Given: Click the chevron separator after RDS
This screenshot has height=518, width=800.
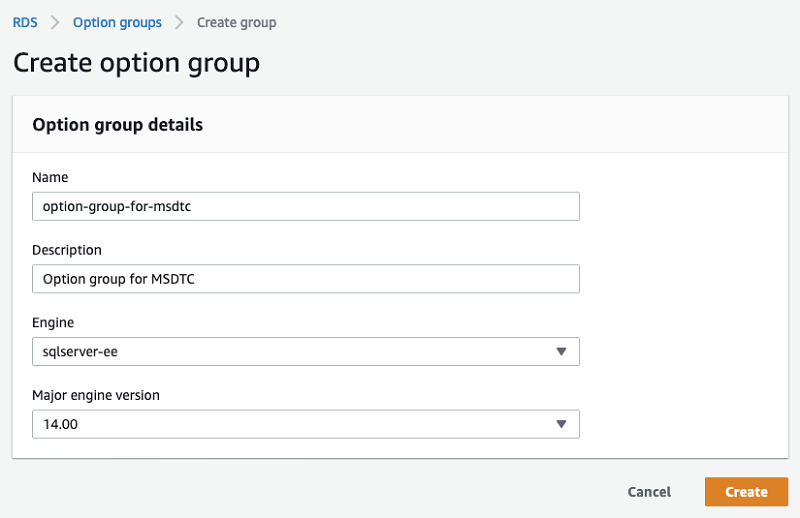Looking at the screenshot, I should (56, 22).
